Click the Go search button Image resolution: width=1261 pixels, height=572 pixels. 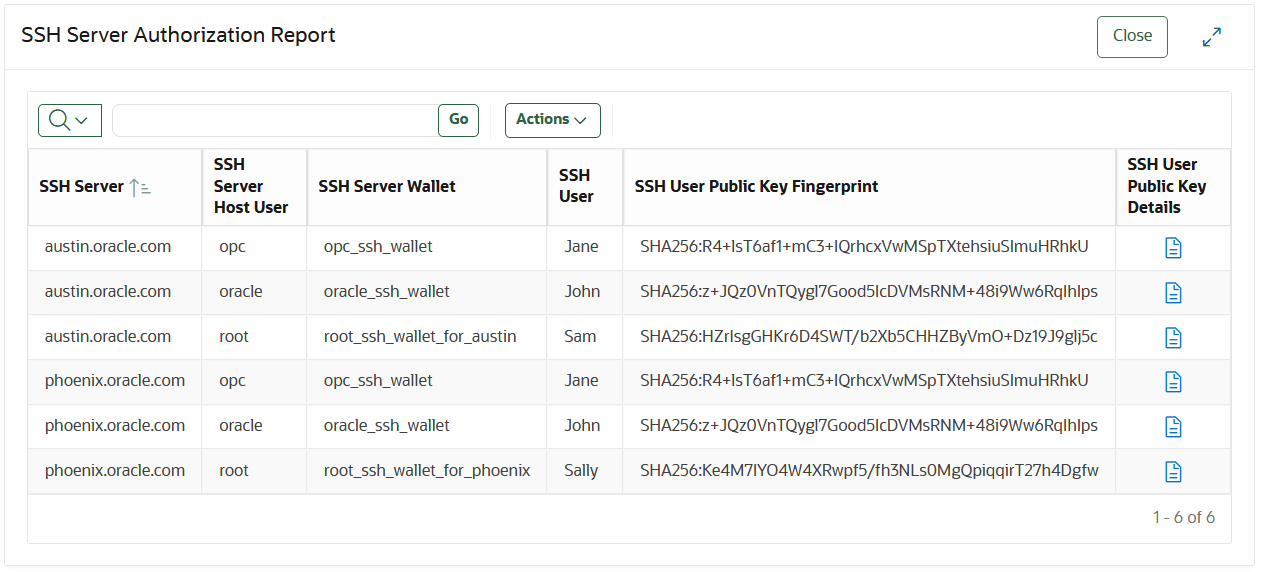point(458,120)
